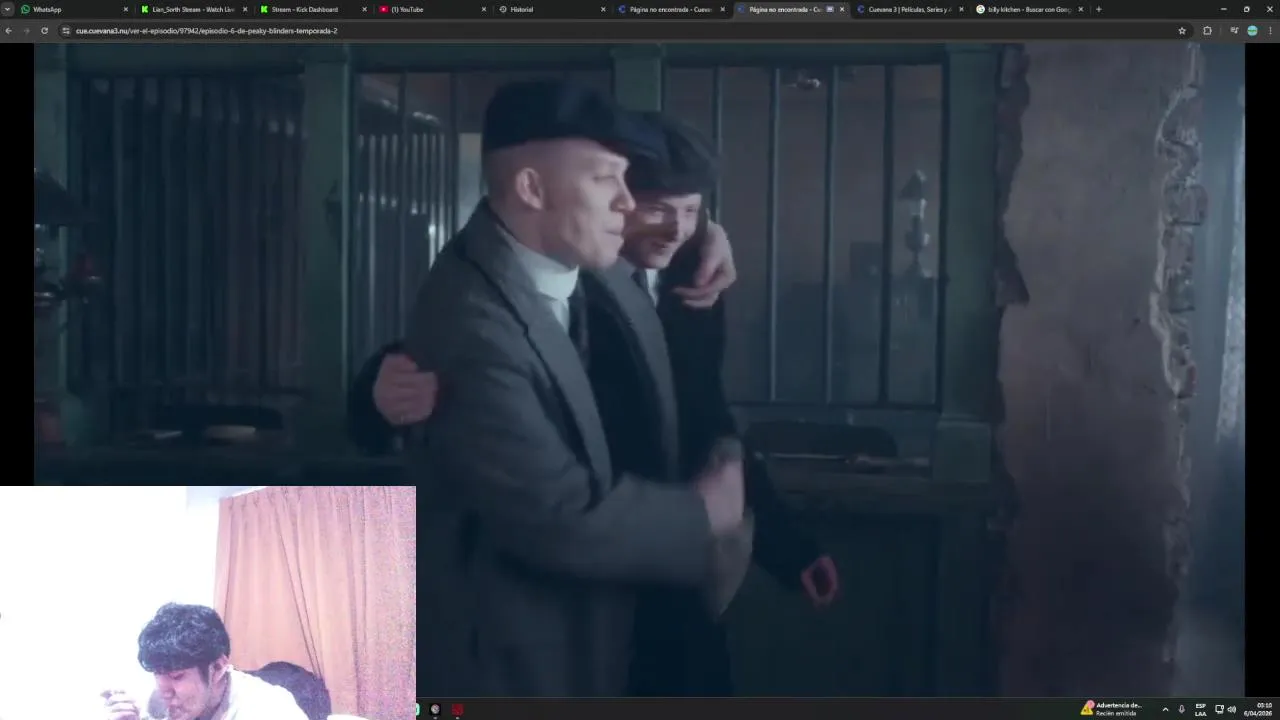Switch to the Historial tab
This screenshot has height=720, width=1280.
point(551,9)
